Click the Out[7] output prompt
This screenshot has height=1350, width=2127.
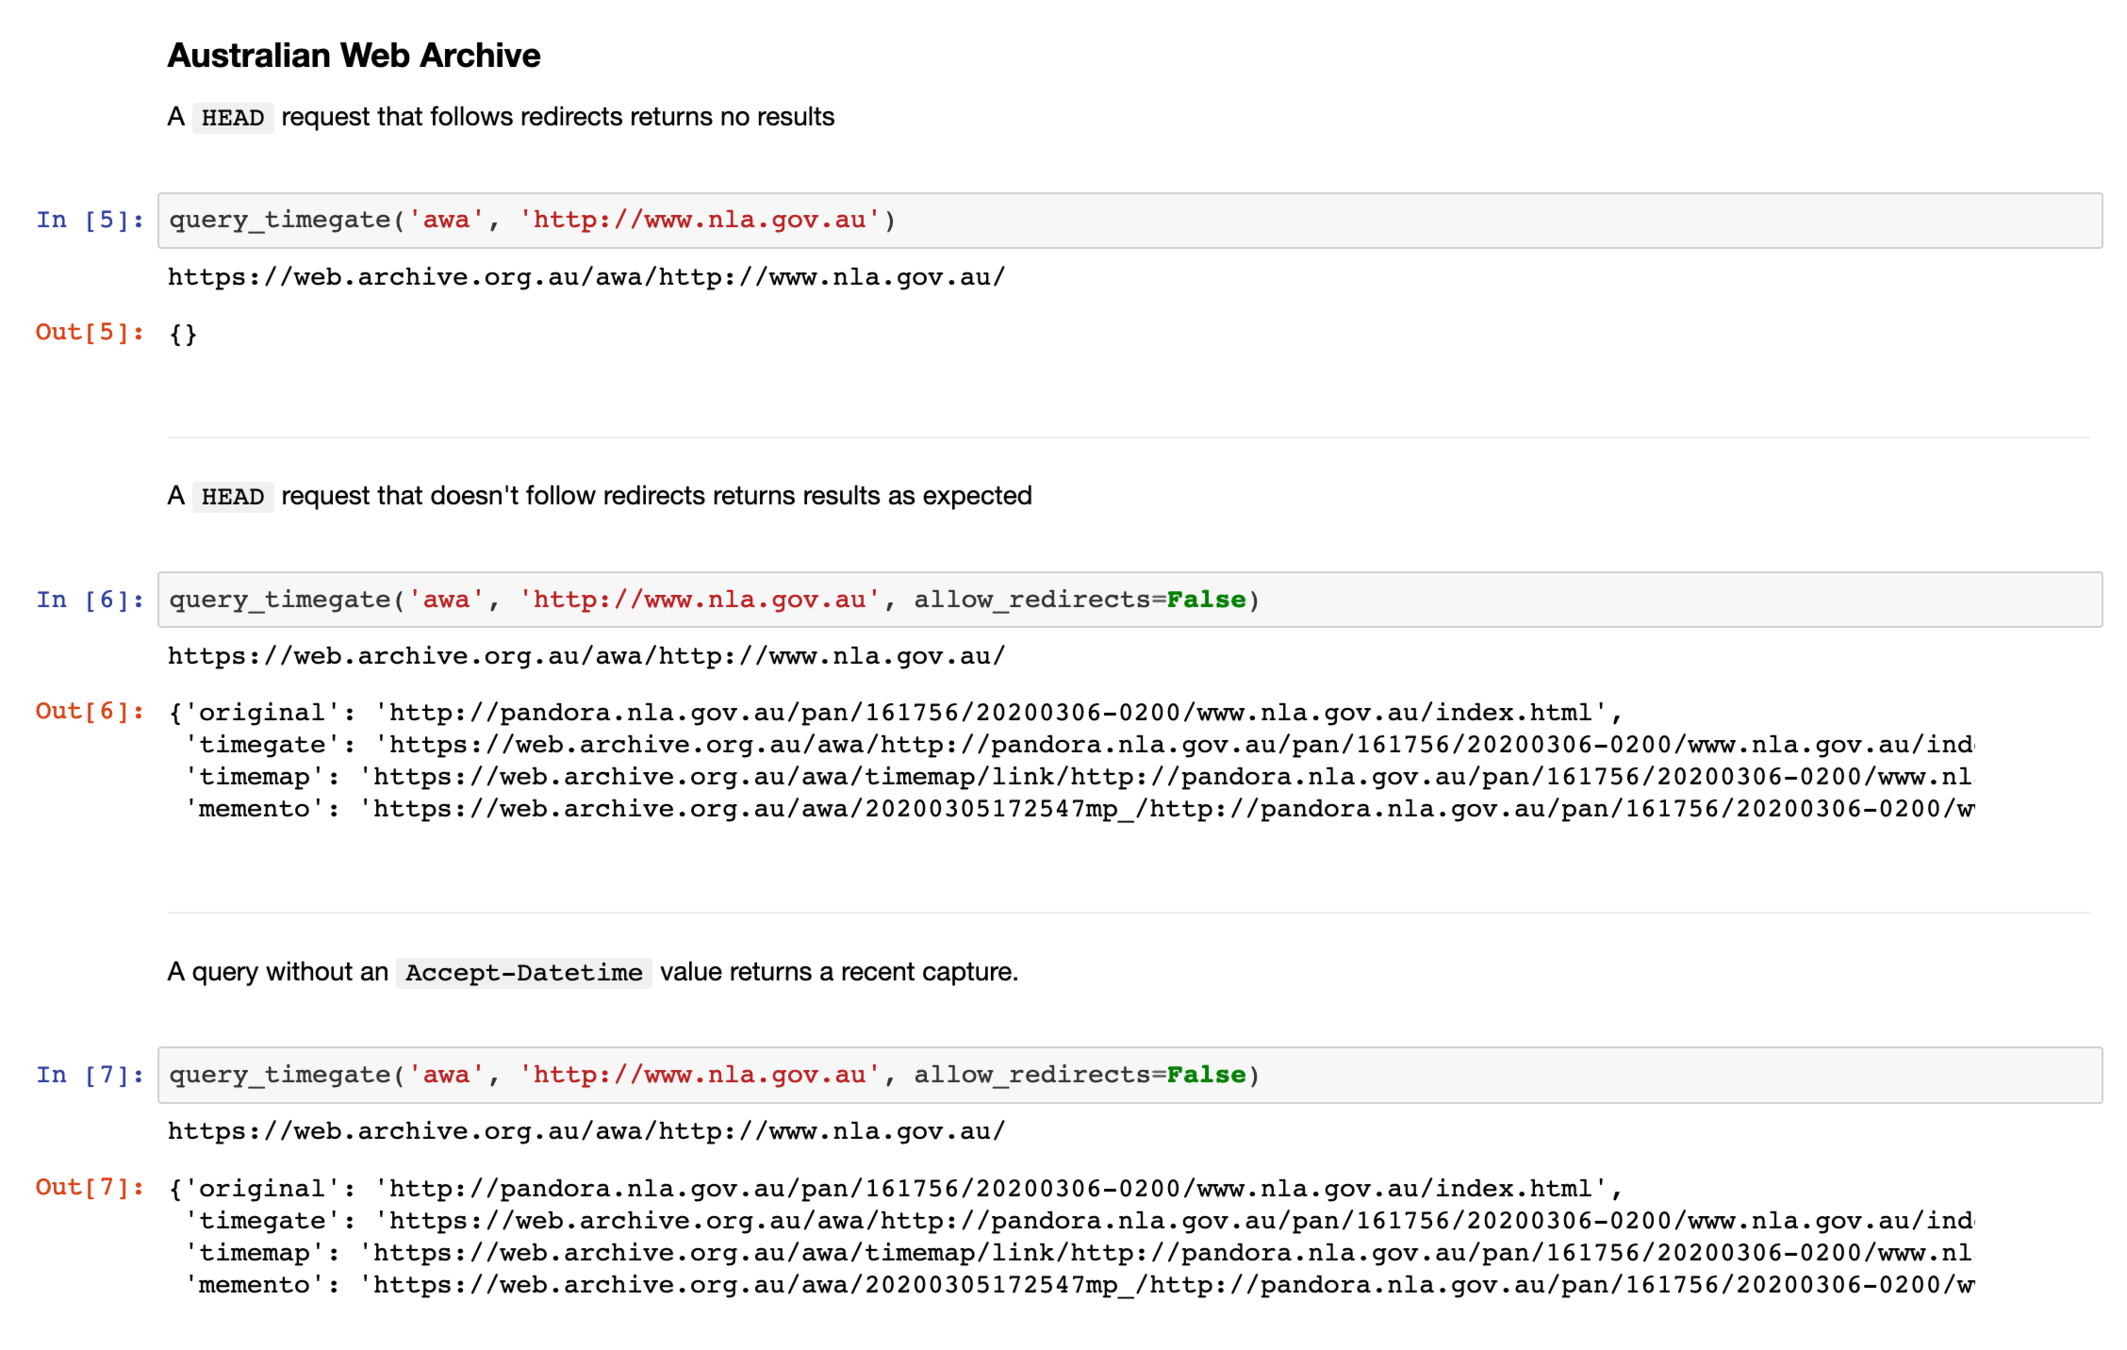(x=90, y=1187)
